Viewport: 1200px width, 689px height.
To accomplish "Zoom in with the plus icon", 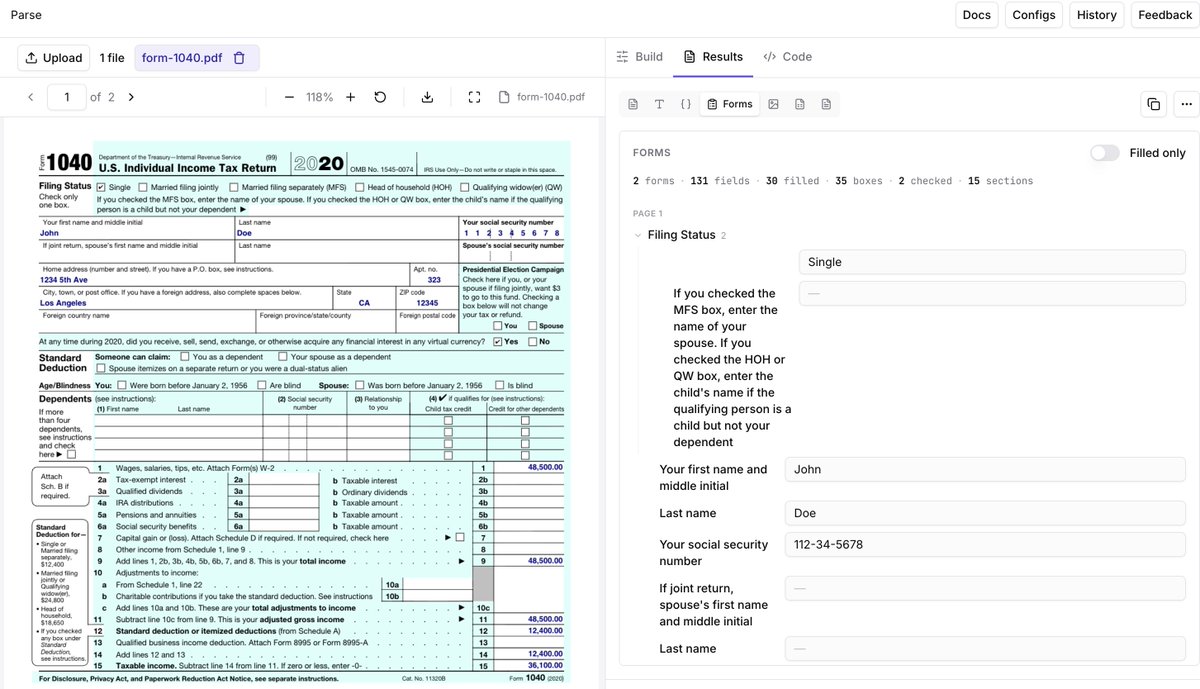I will coord(350,97).
